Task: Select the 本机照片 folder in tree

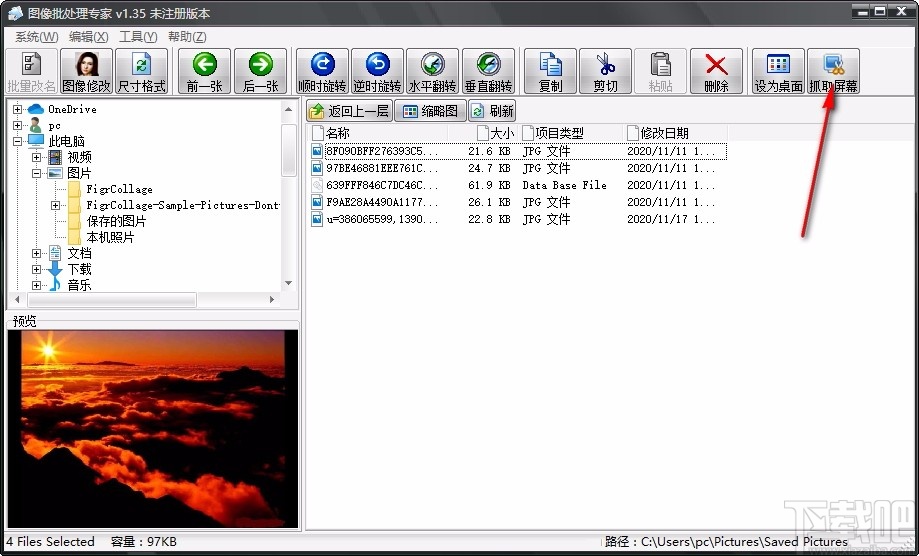Action: click(110, 237)
